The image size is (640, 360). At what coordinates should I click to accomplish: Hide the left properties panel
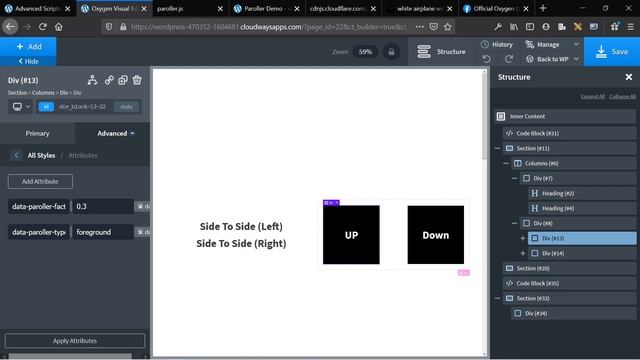(28, 61)
